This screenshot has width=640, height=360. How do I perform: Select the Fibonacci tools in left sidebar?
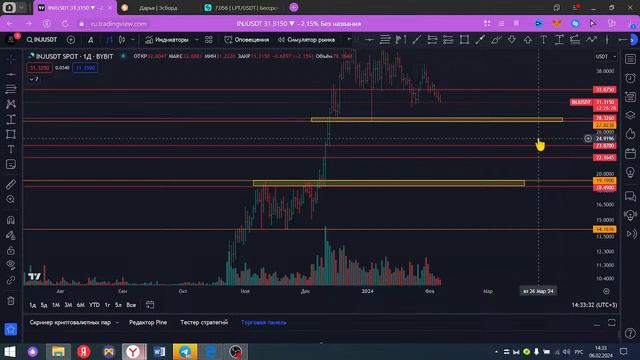pyautogui.click(x=11, y=89)
